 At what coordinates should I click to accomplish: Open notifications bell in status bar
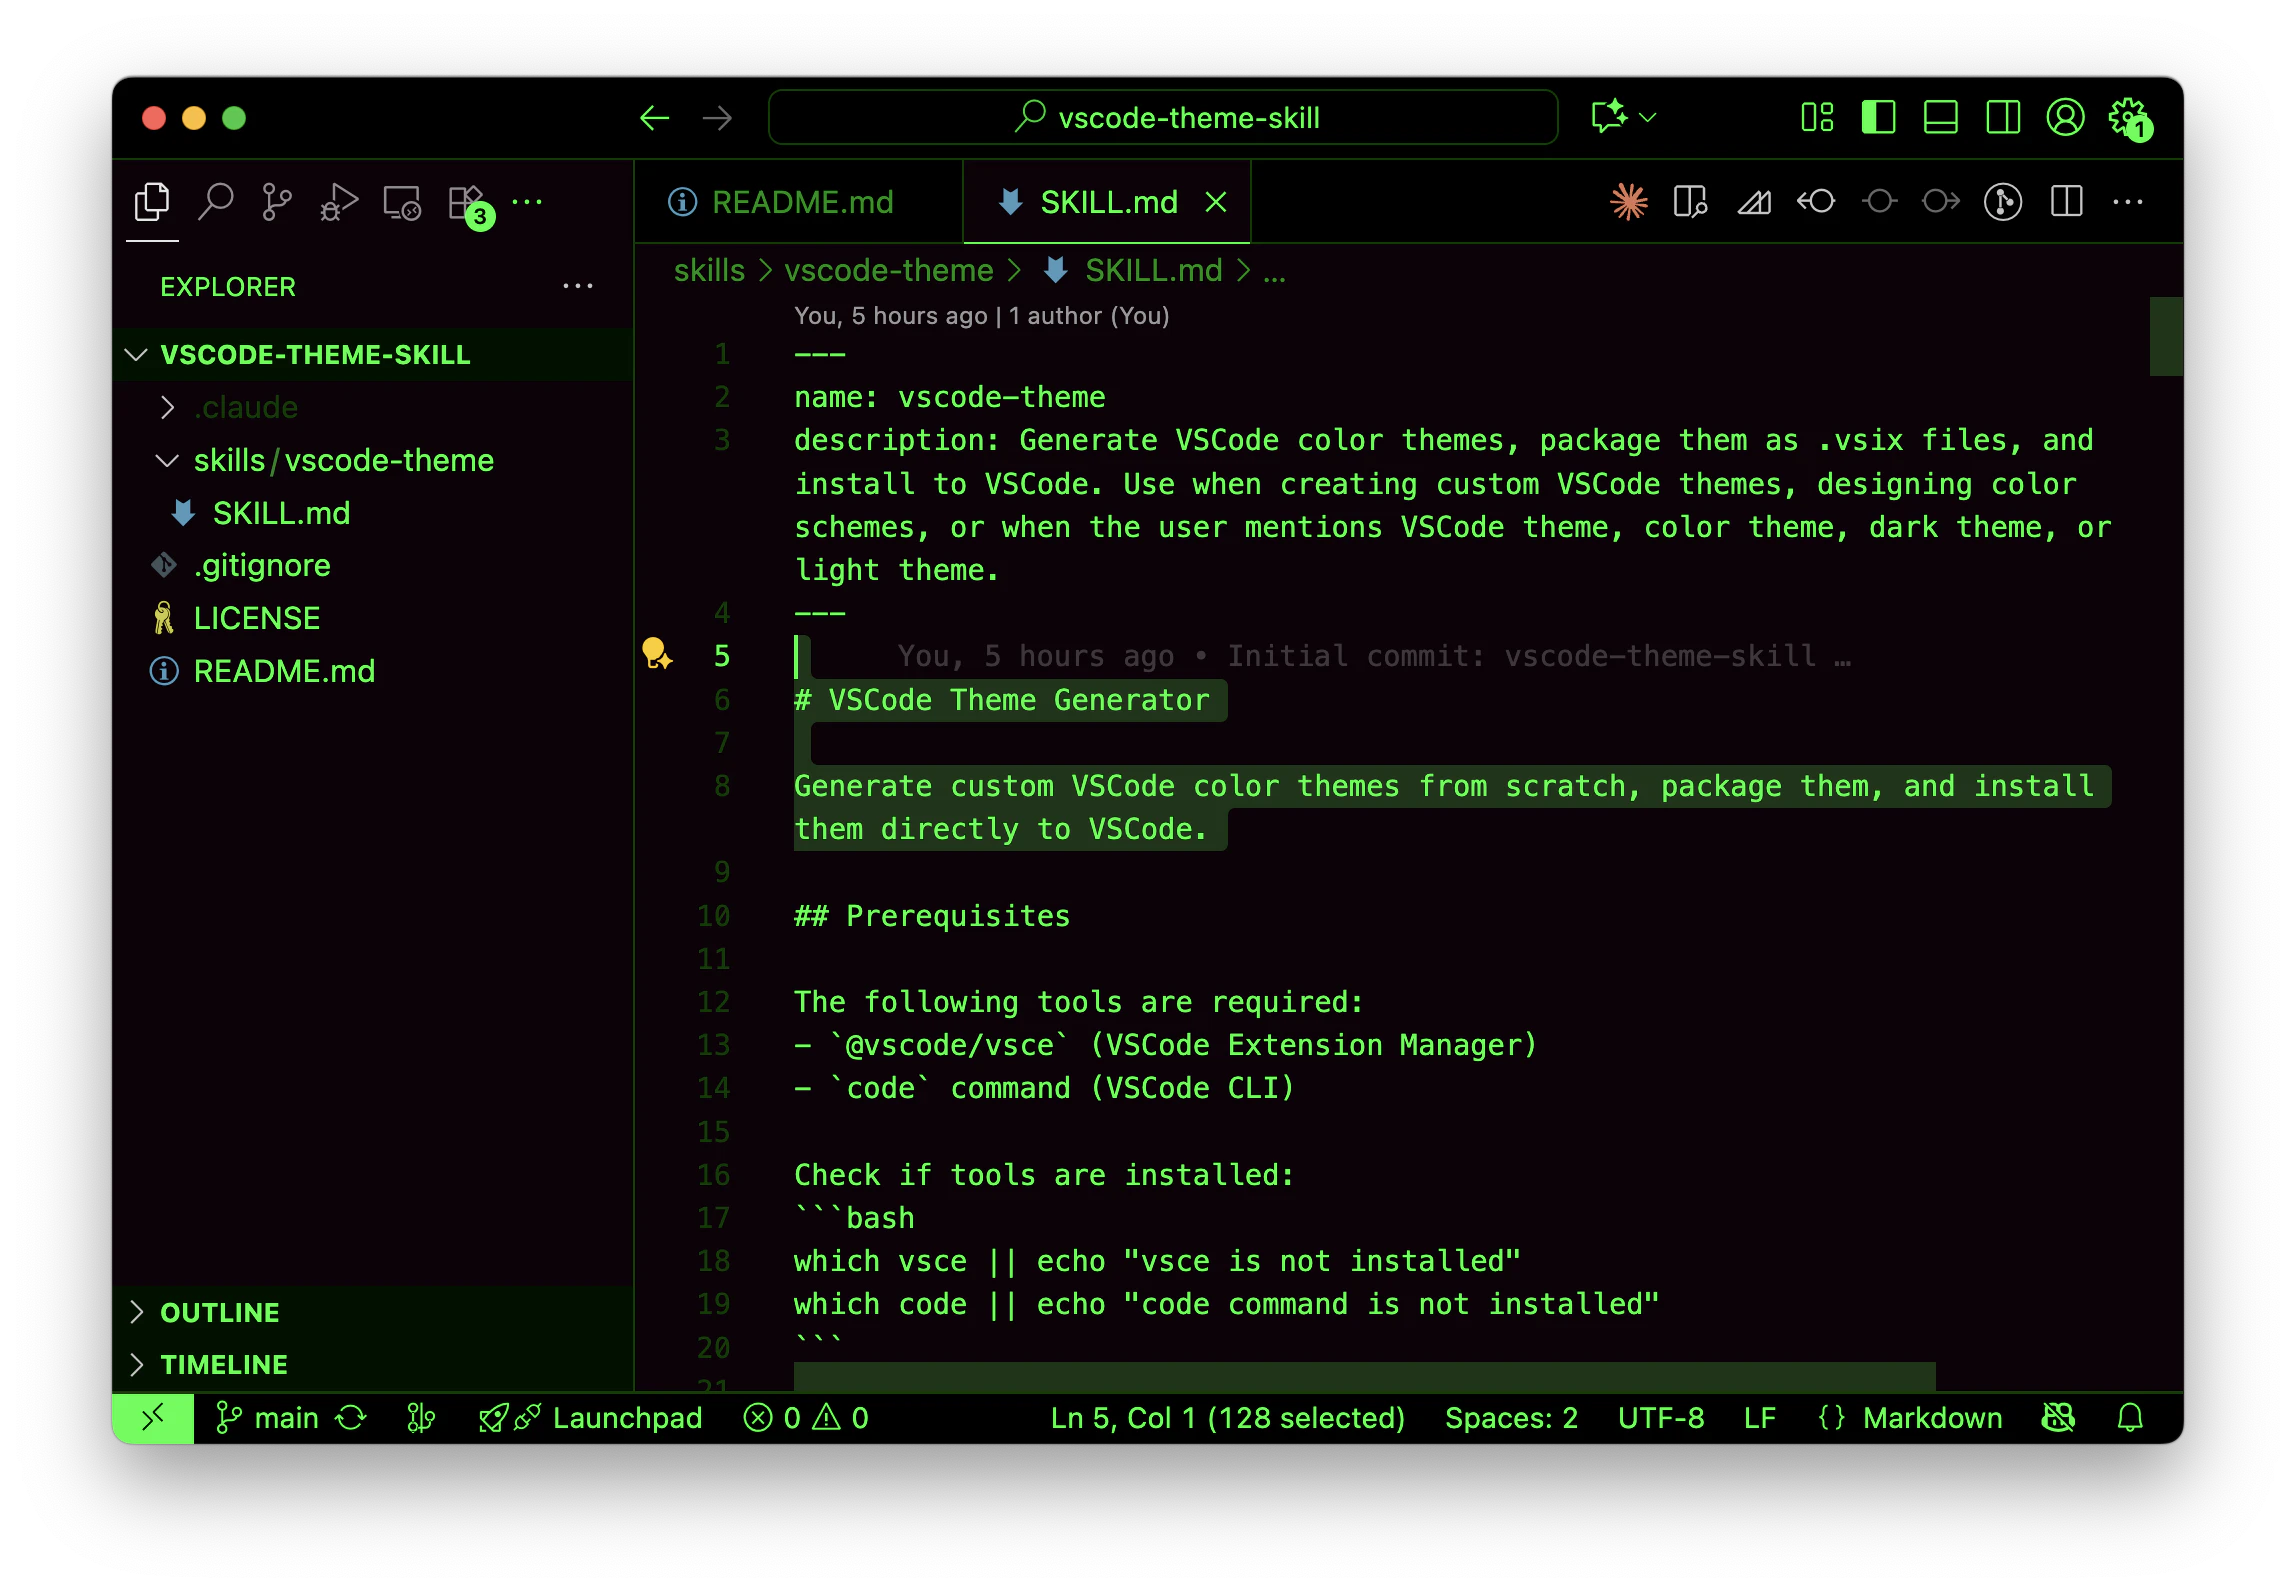(2130, 1418)
